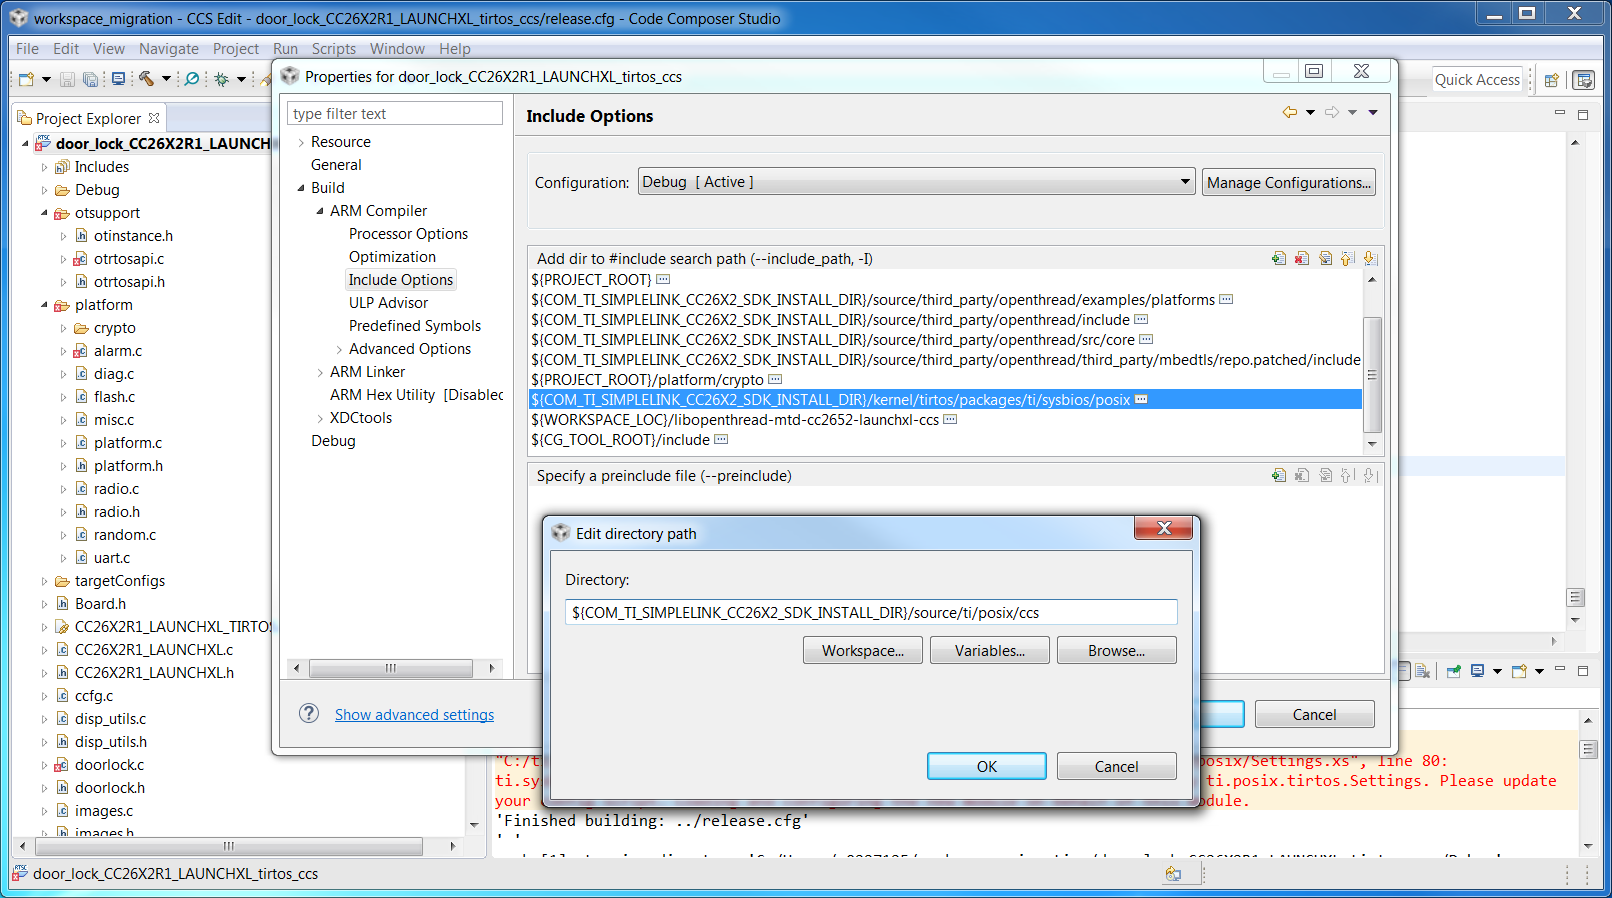1612x898 pixels.
Task: Click the magnifier search toolbar icon
Action: click(192, 79)
